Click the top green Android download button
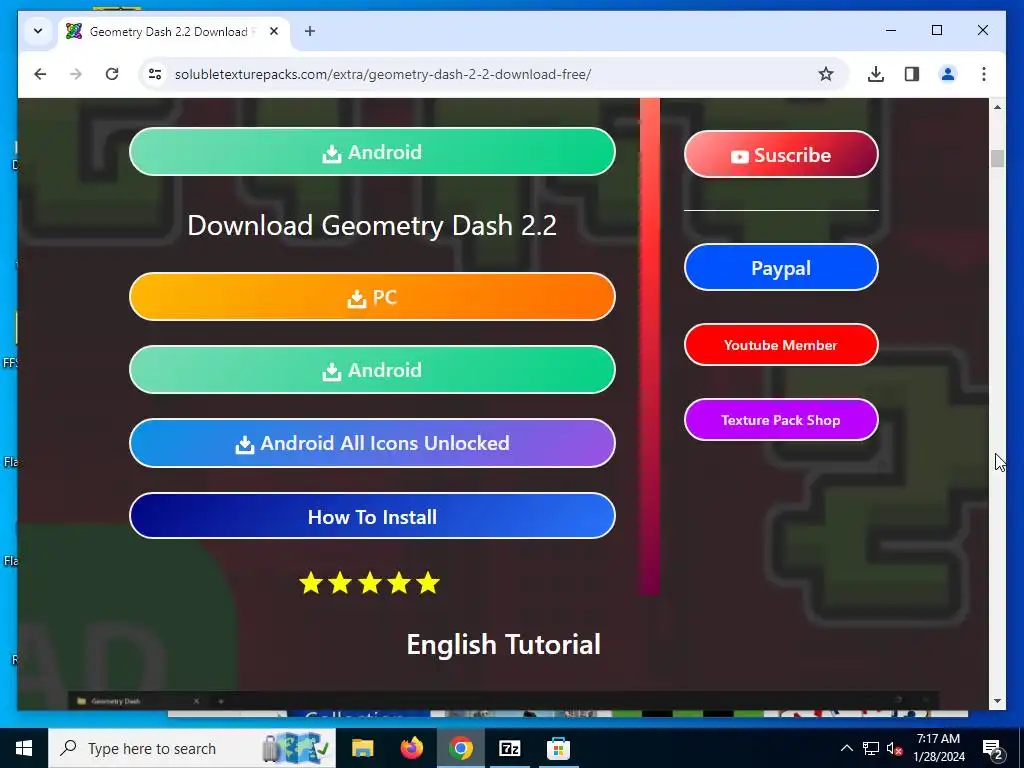1024x768 pixels. 372,152
